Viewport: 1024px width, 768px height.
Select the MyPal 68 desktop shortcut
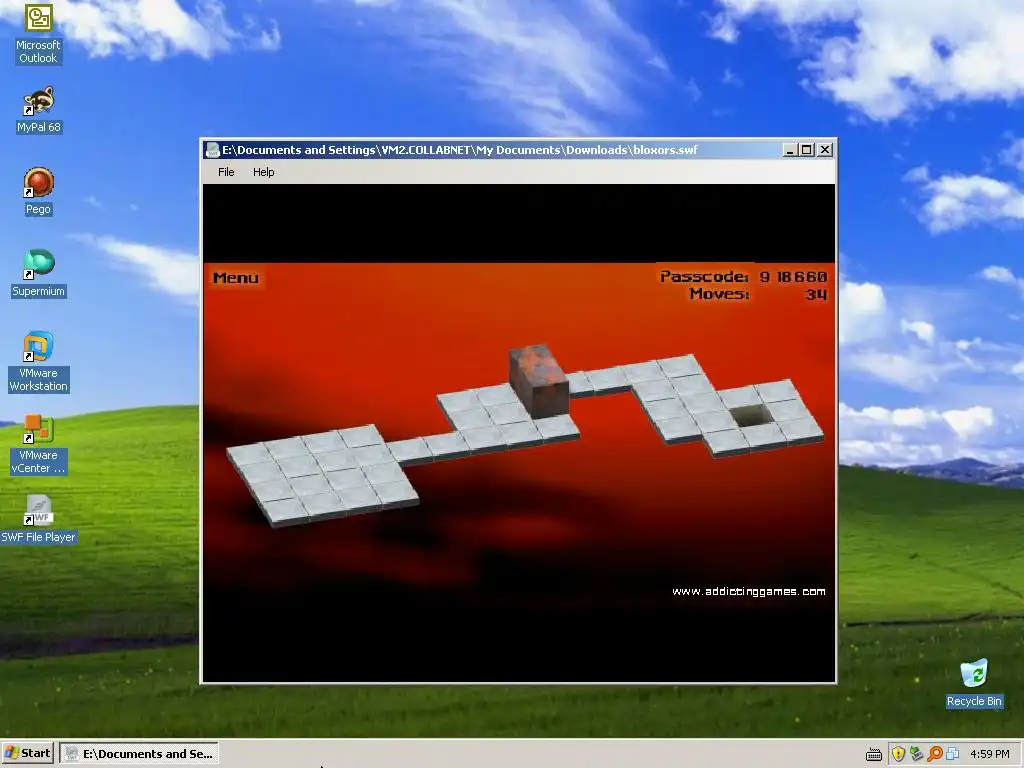(39, 110)
